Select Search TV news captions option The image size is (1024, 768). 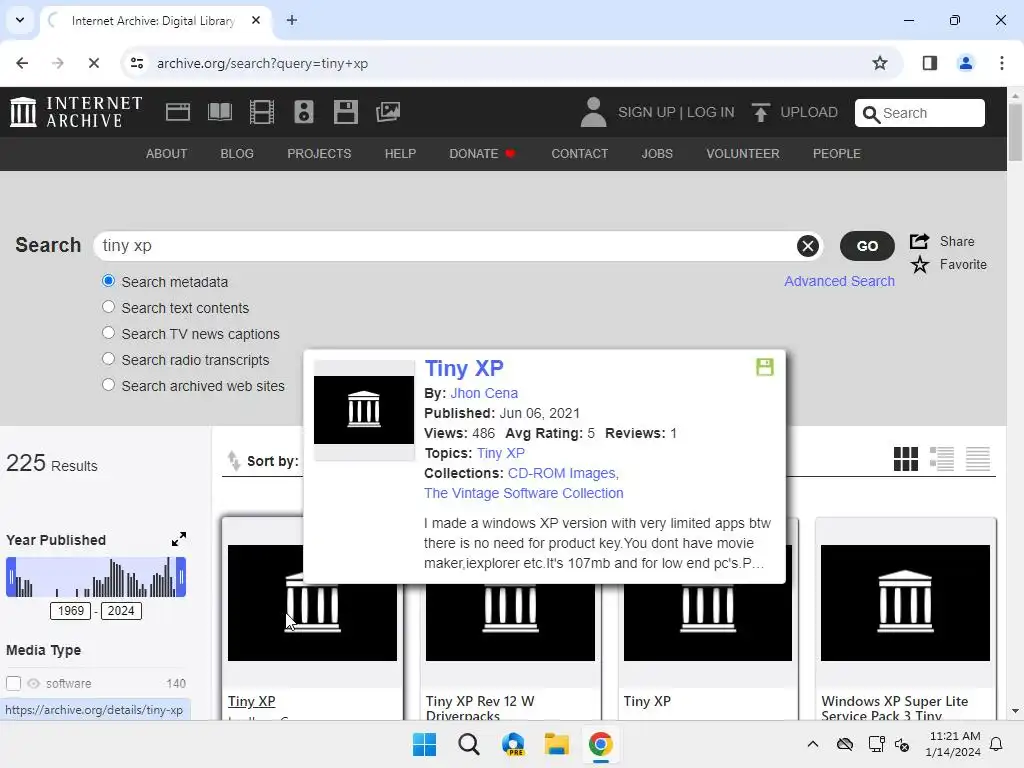[x=108, y=333]
